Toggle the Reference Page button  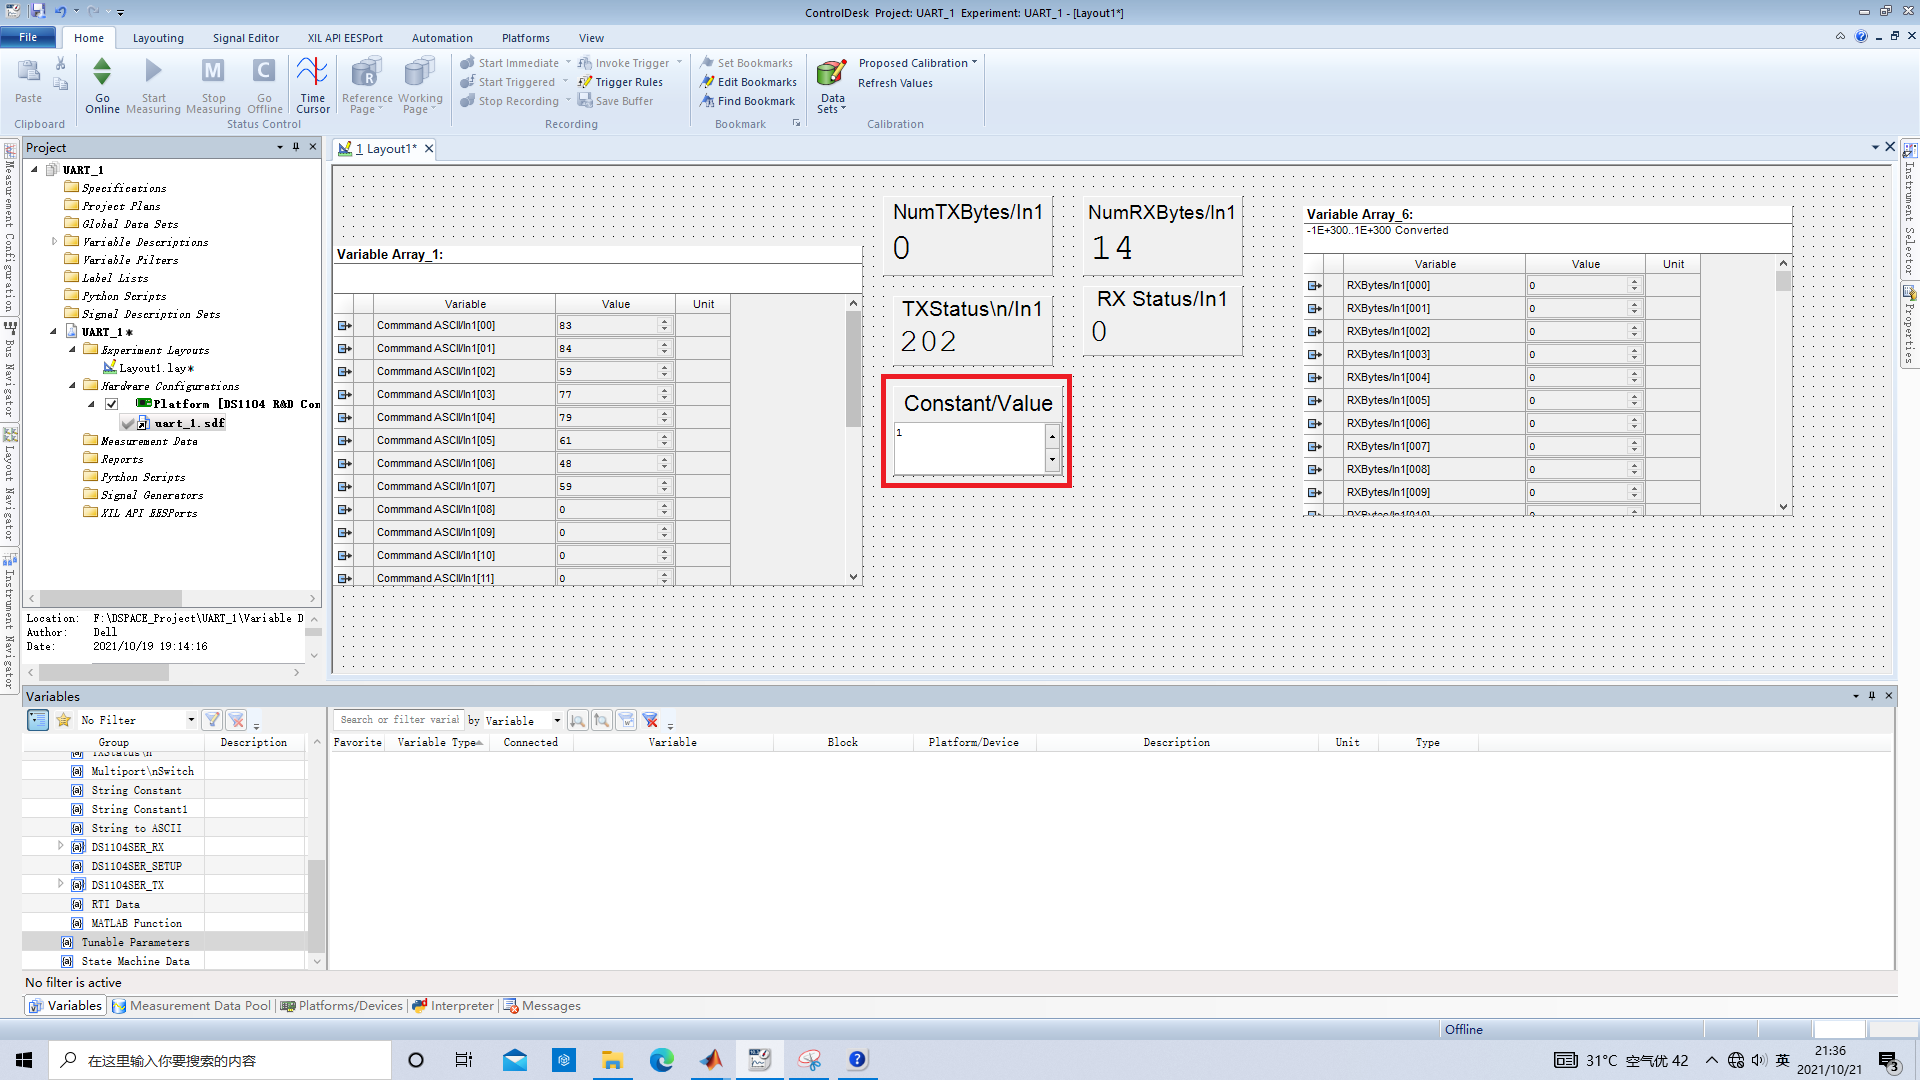coord(366,72)
